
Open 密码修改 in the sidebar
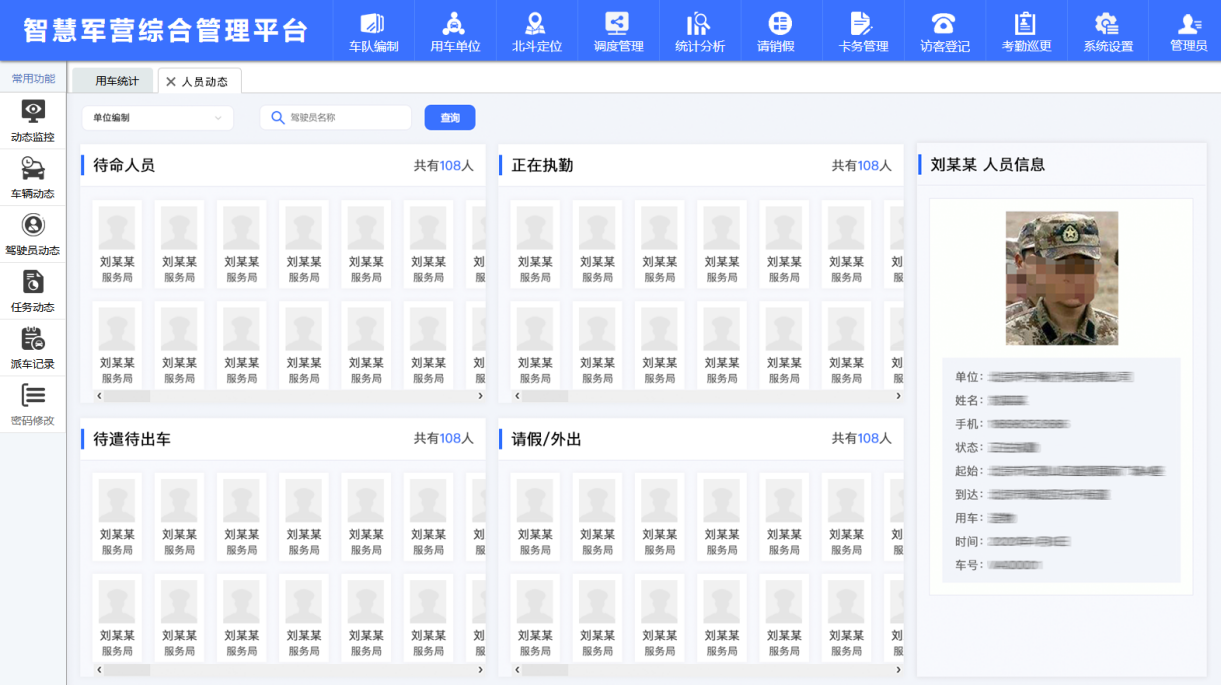pos(33,406)
